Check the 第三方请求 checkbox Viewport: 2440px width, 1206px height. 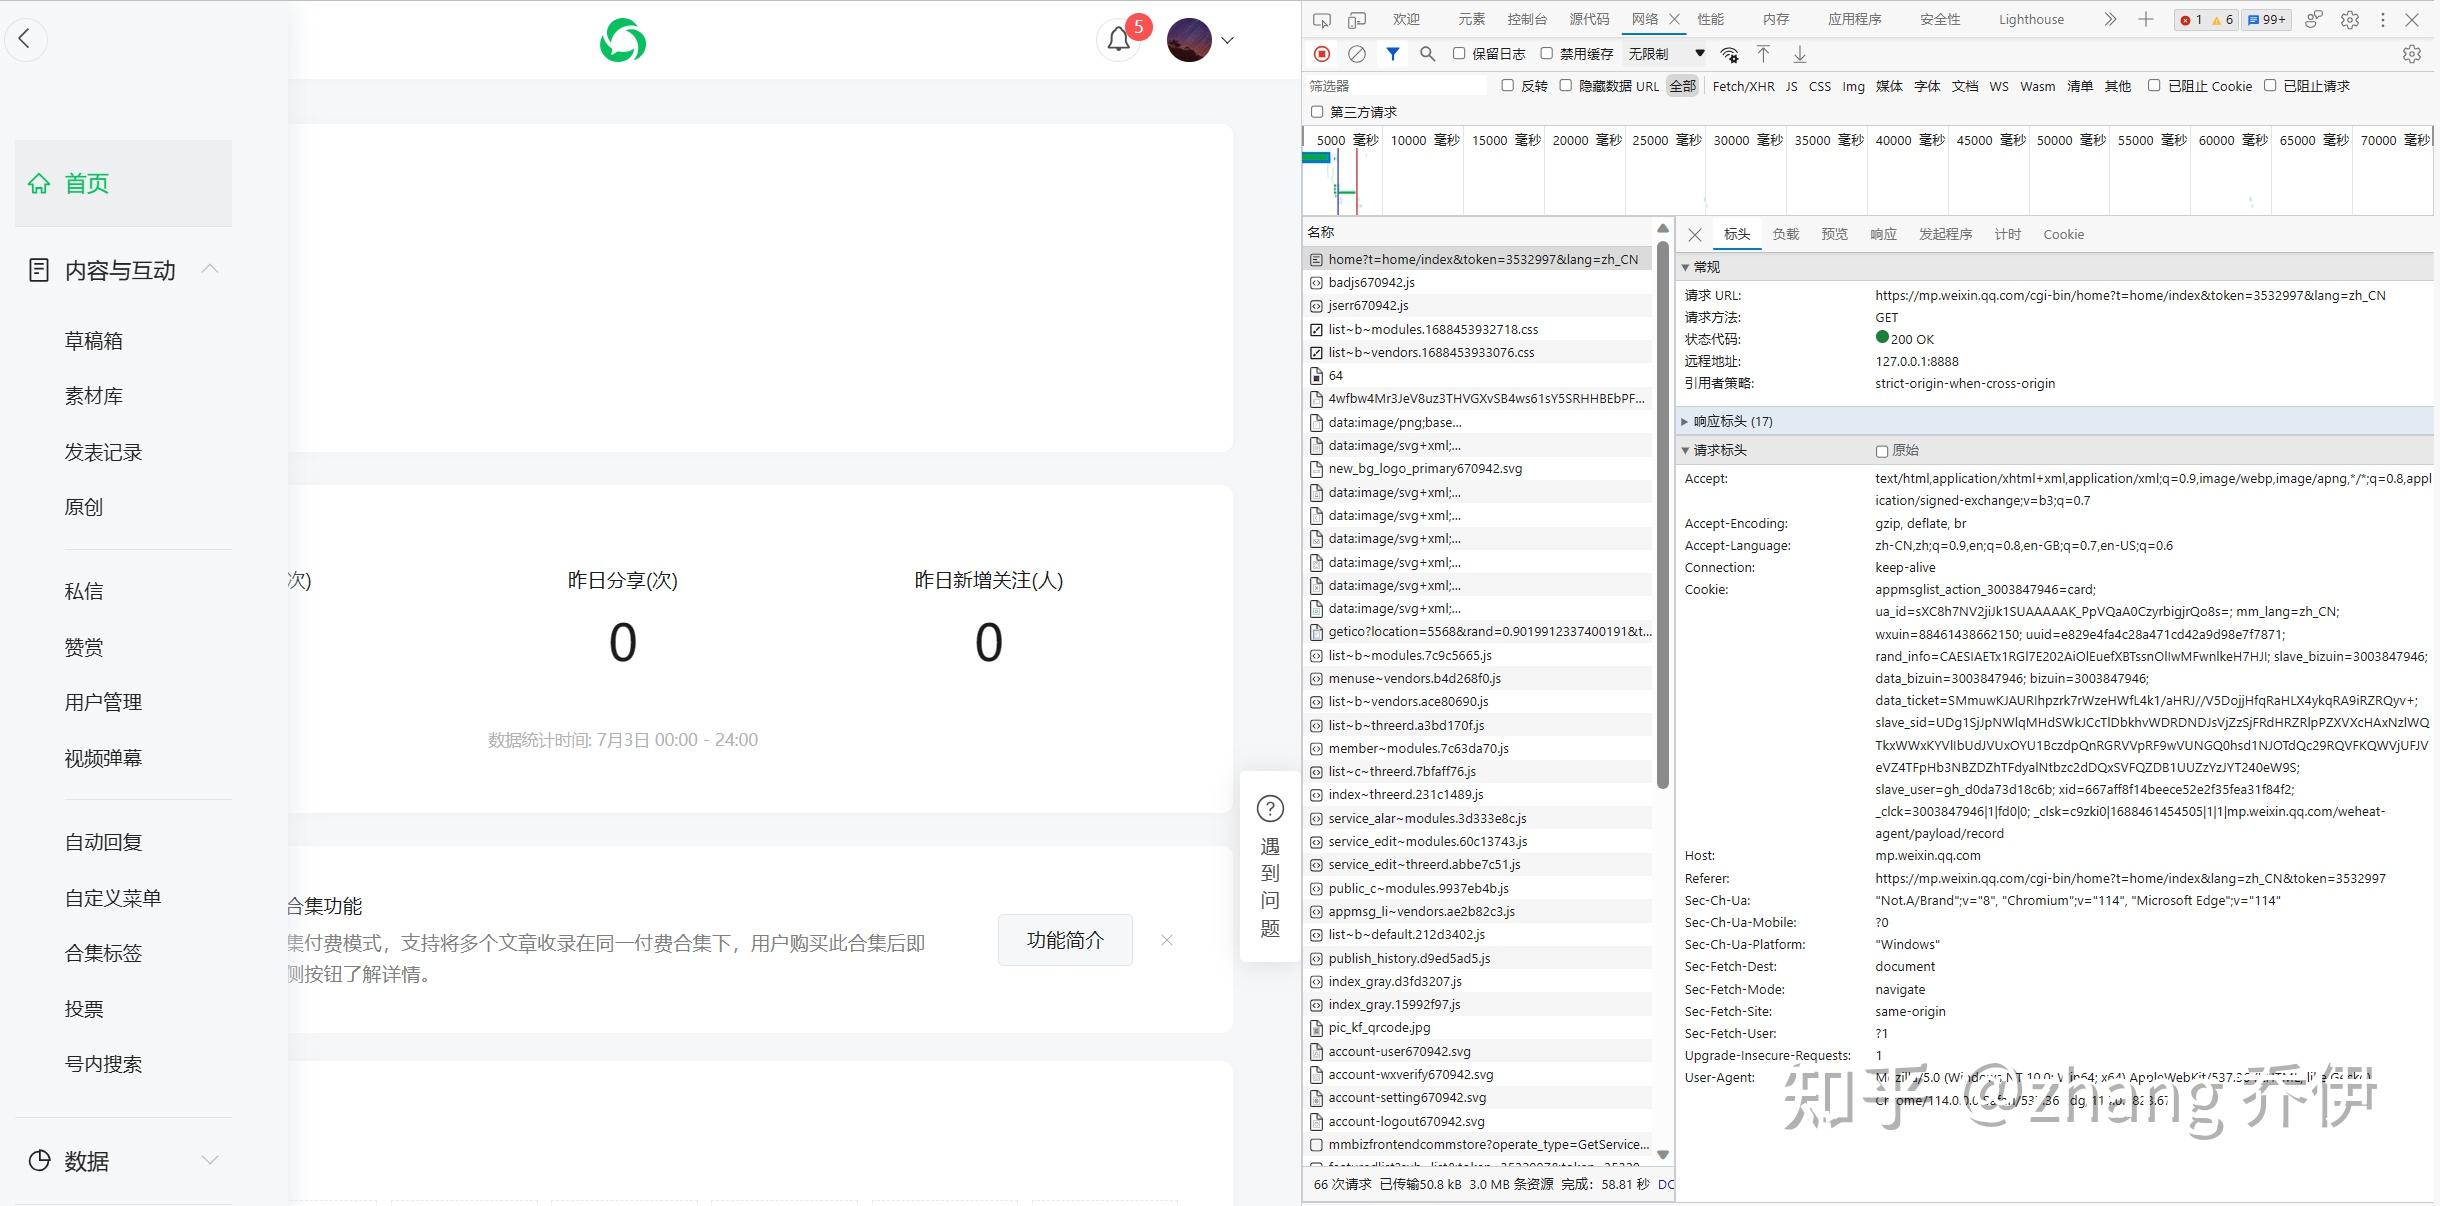click(x=1317, y=112)
